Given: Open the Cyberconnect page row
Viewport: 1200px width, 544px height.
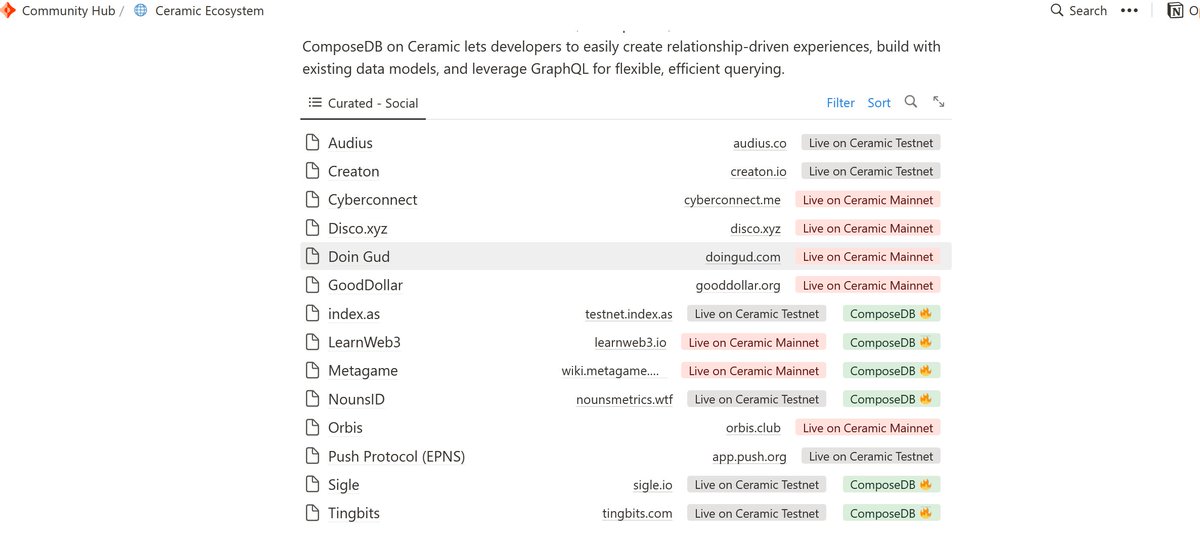Looking at the screenshot, I should click(x=626, y=200).
